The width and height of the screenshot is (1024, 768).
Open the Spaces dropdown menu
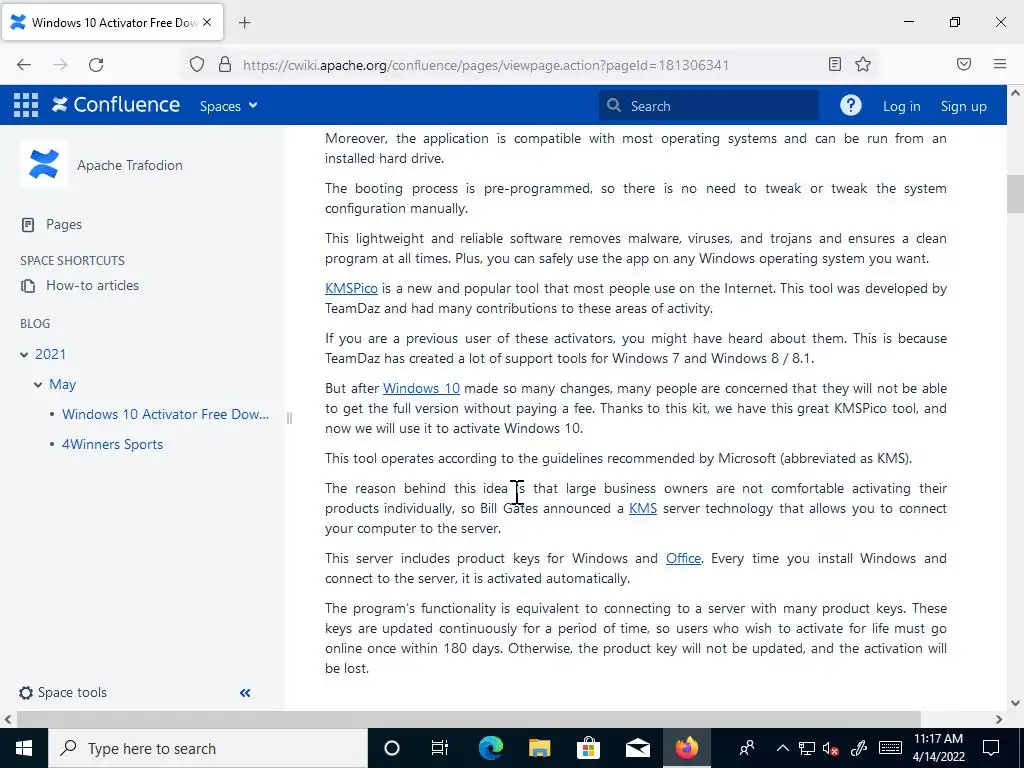[228, 106]
